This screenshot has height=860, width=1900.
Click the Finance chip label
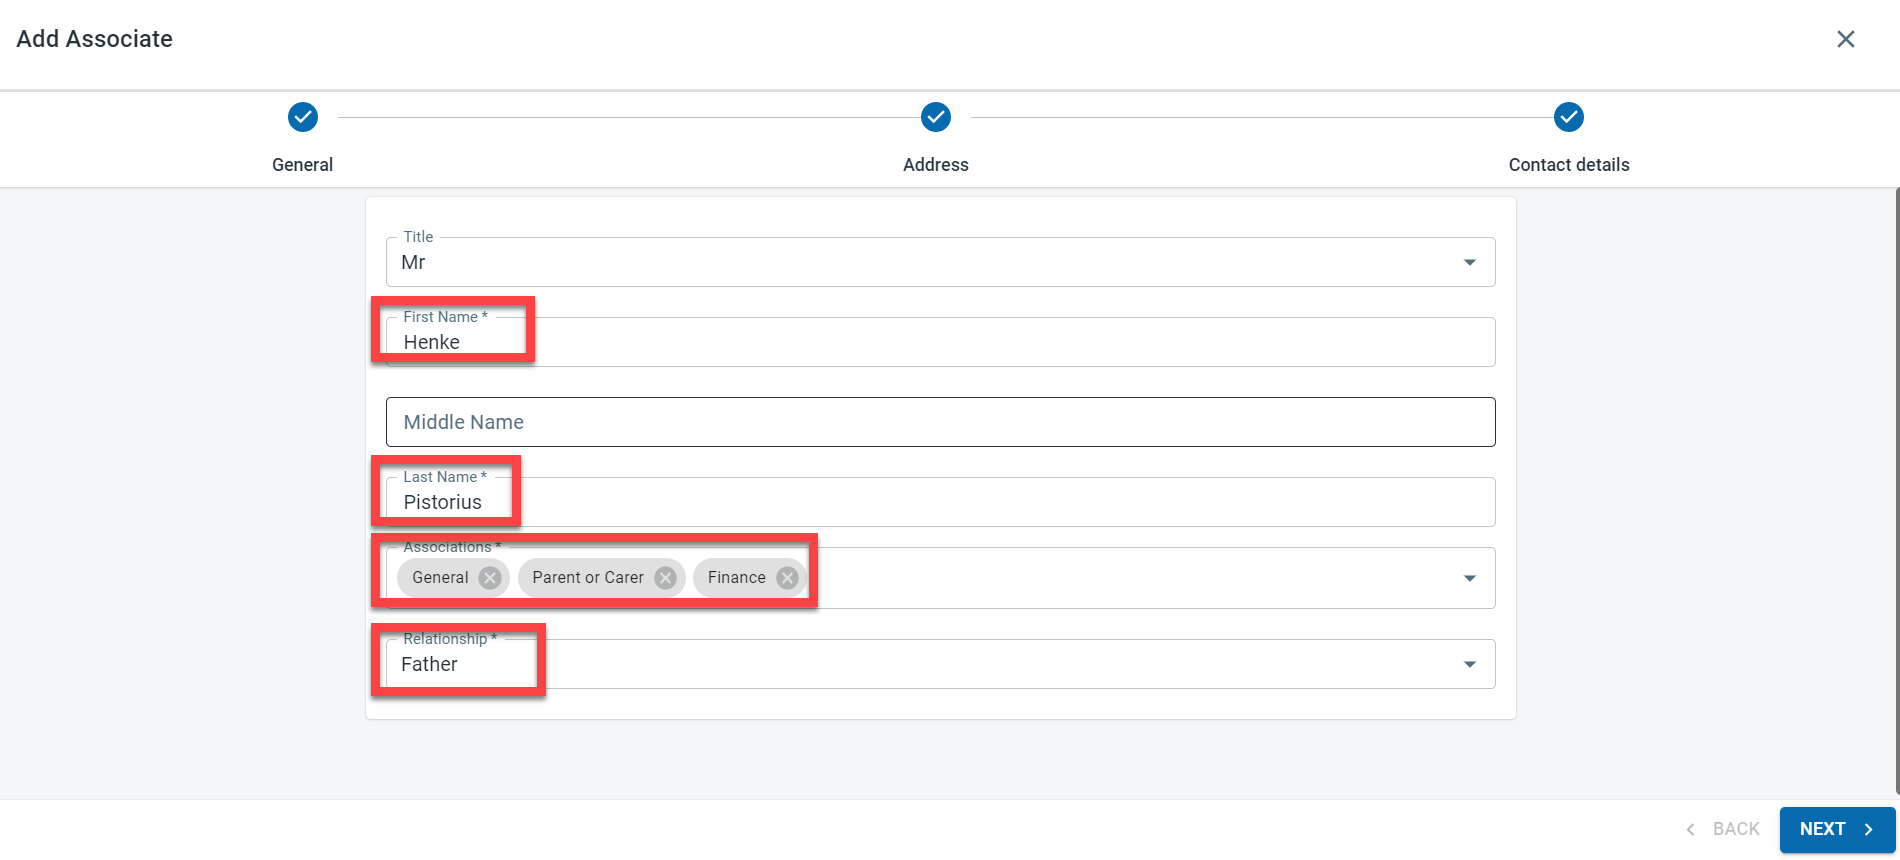(x=736, y=578)
